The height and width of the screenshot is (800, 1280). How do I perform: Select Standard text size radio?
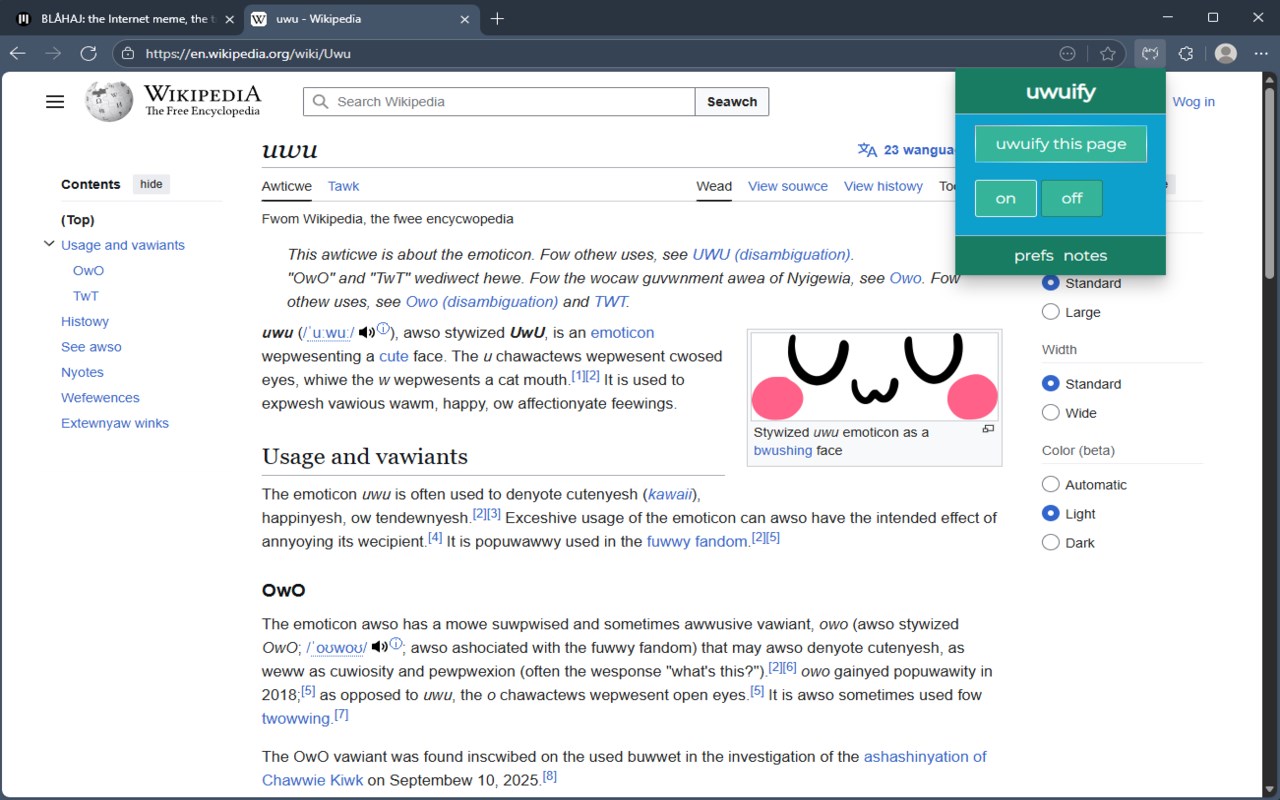coord(1051,283)
